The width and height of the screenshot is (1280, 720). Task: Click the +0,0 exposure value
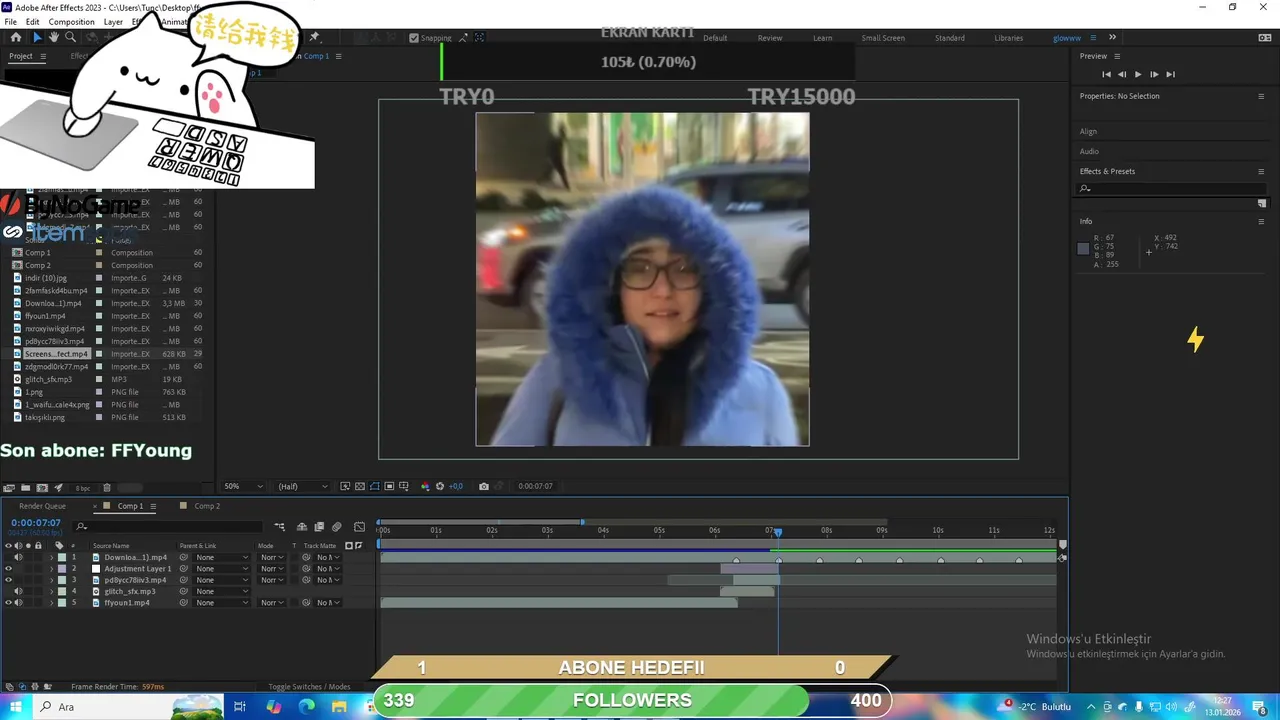coord(456,486)
